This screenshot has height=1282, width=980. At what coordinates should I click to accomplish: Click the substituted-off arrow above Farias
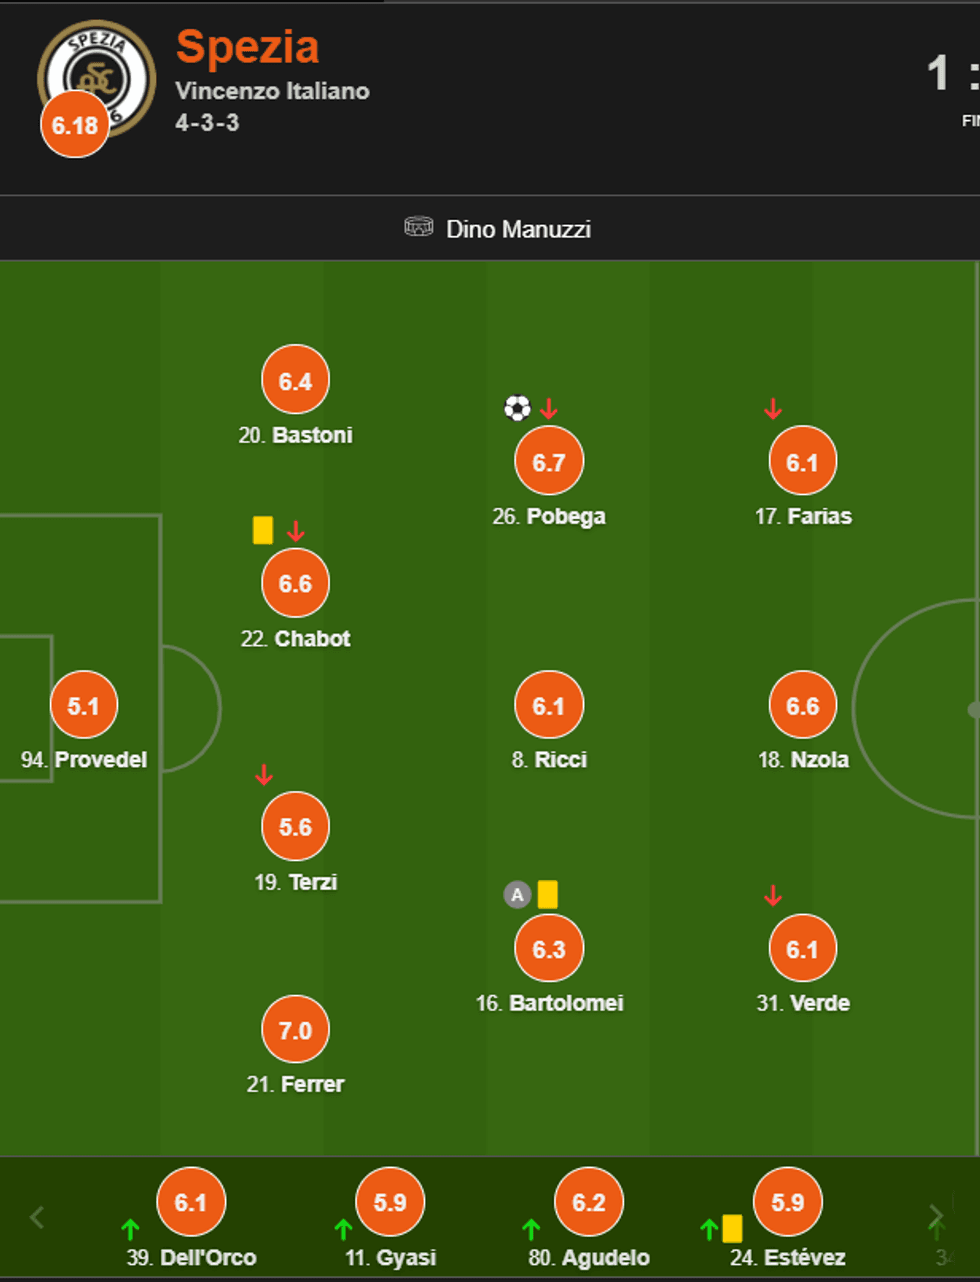coord(773,409)
